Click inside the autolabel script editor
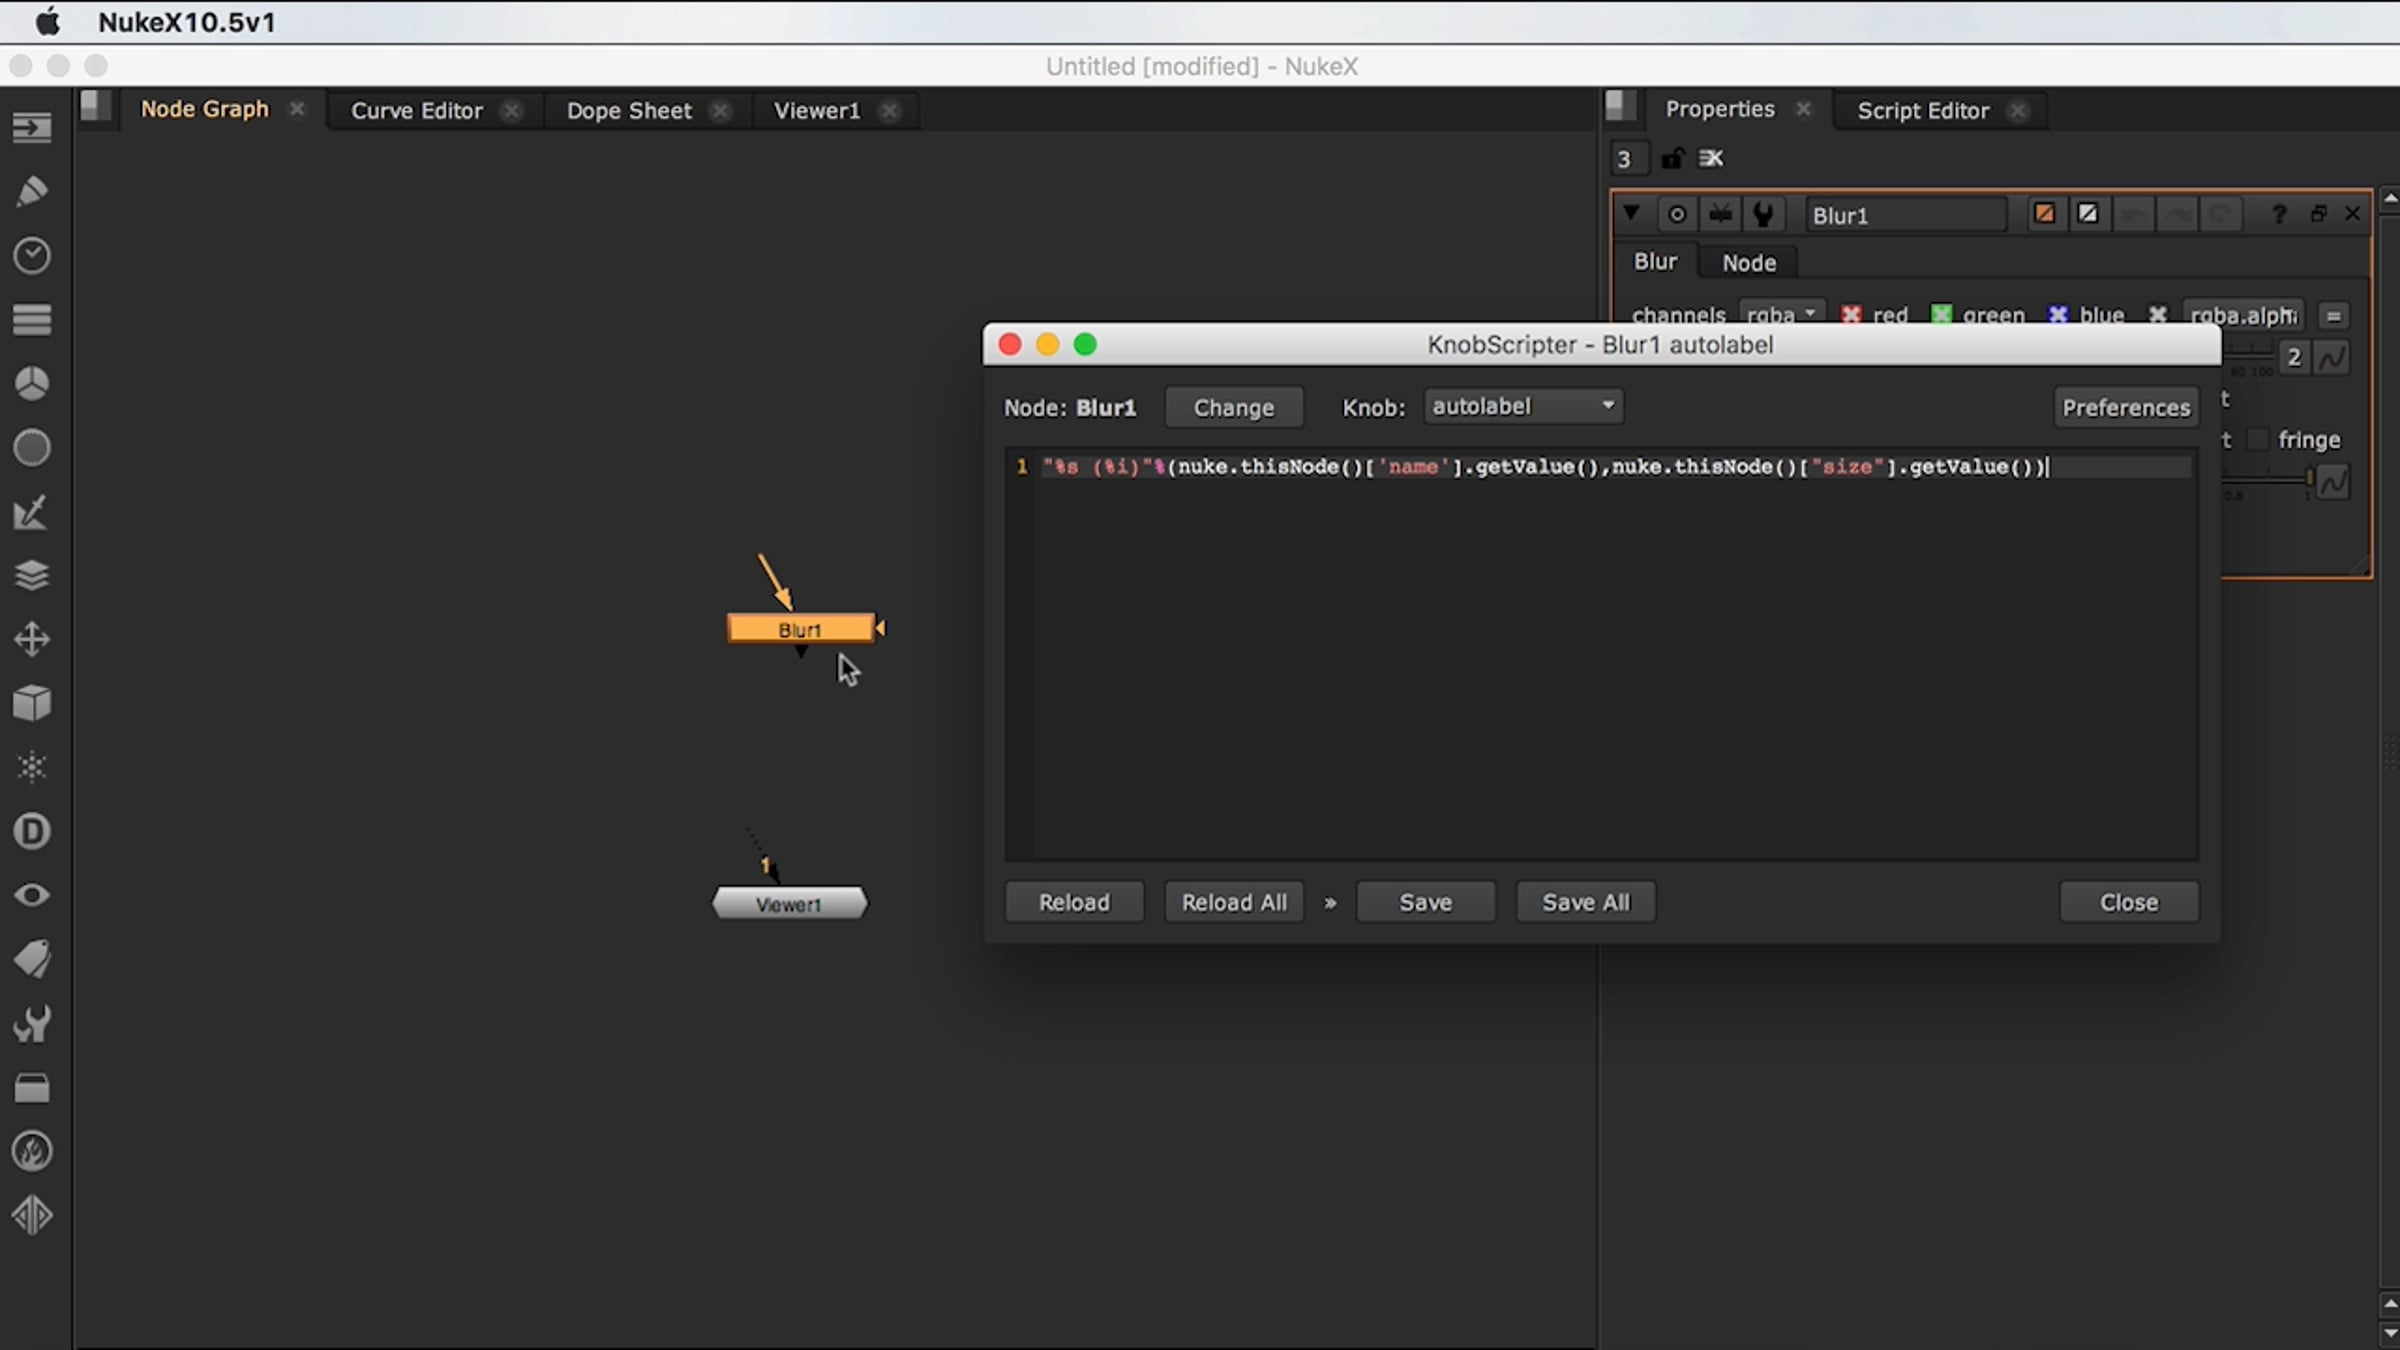 tap(1602, 654)
